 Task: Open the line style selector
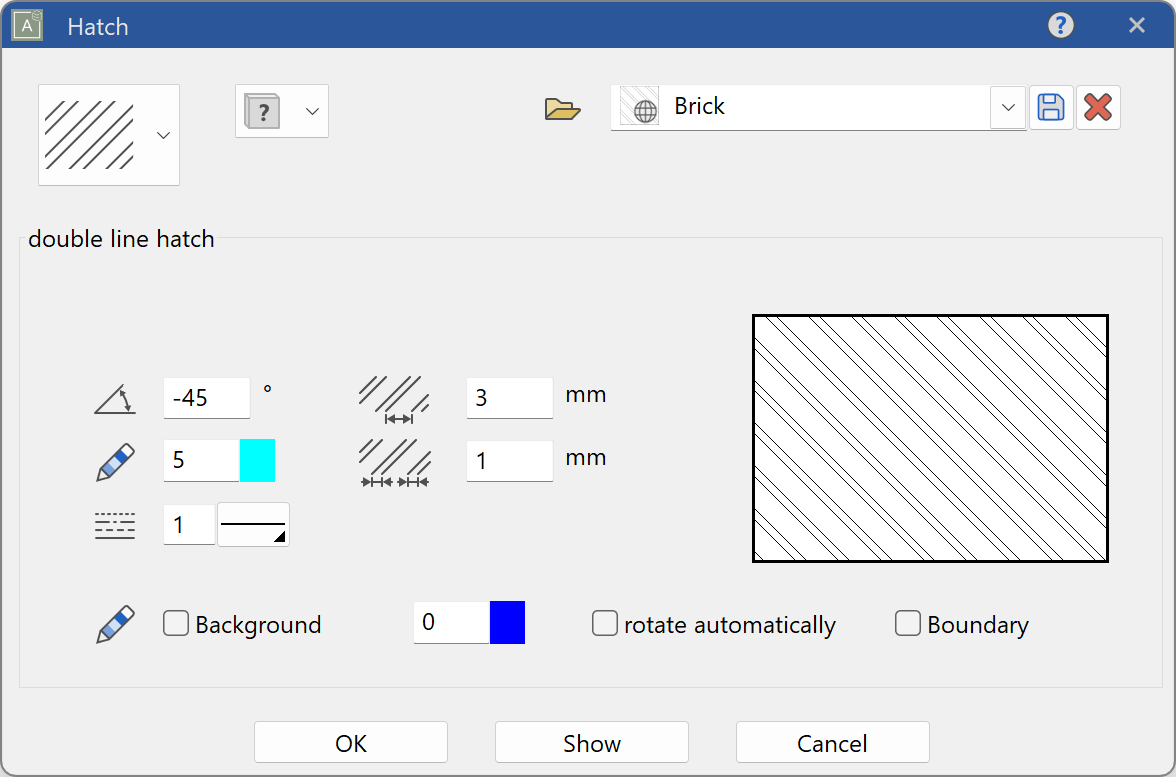pyautogui.click(x=254, y=525)
